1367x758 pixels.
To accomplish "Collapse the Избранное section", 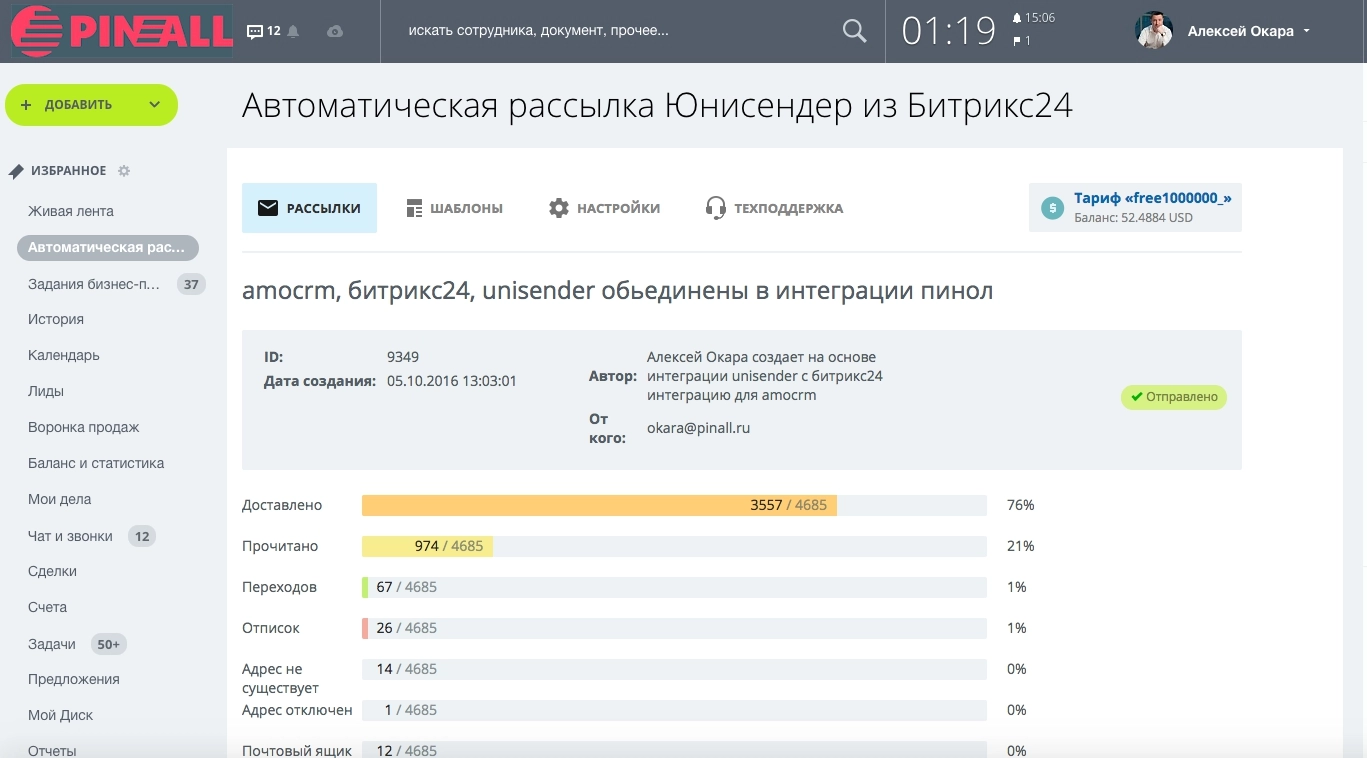I will pyautogui.click(x=68, y=171).
